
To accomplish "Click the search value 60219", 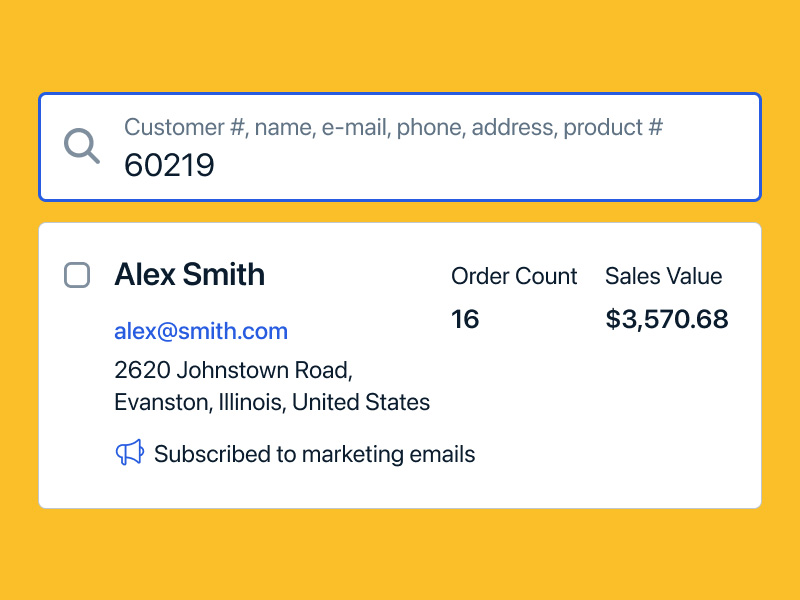I will pos(169,165).
